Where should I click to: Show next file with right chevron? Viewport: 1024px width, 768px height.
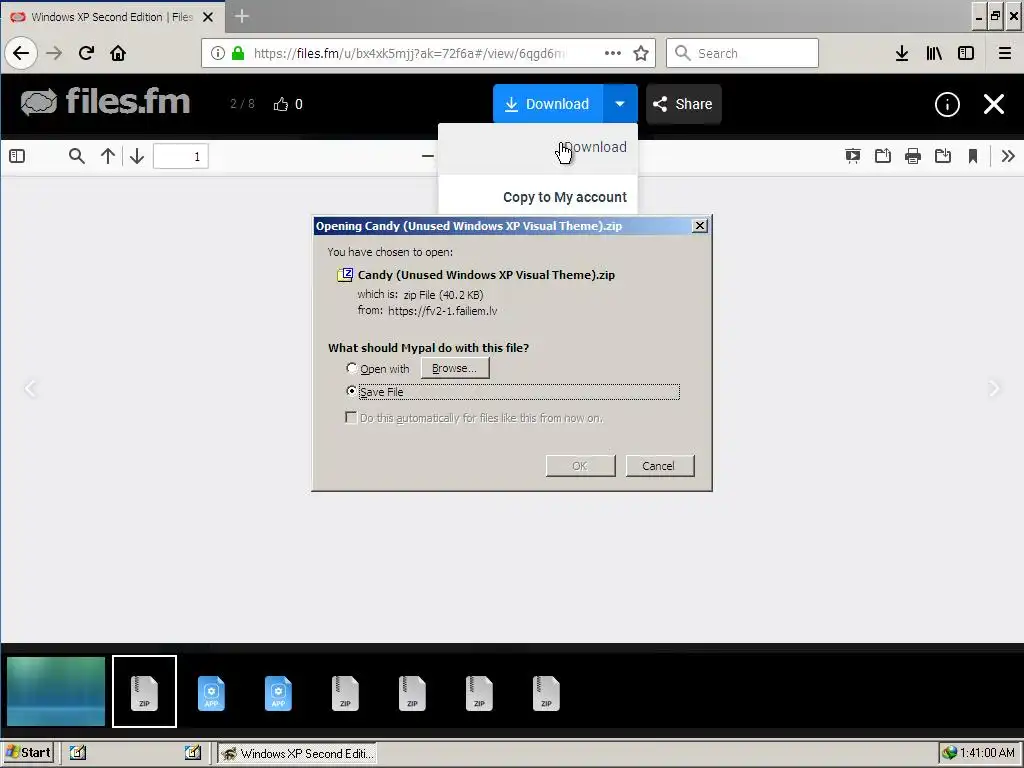click(x=993, y=389)
